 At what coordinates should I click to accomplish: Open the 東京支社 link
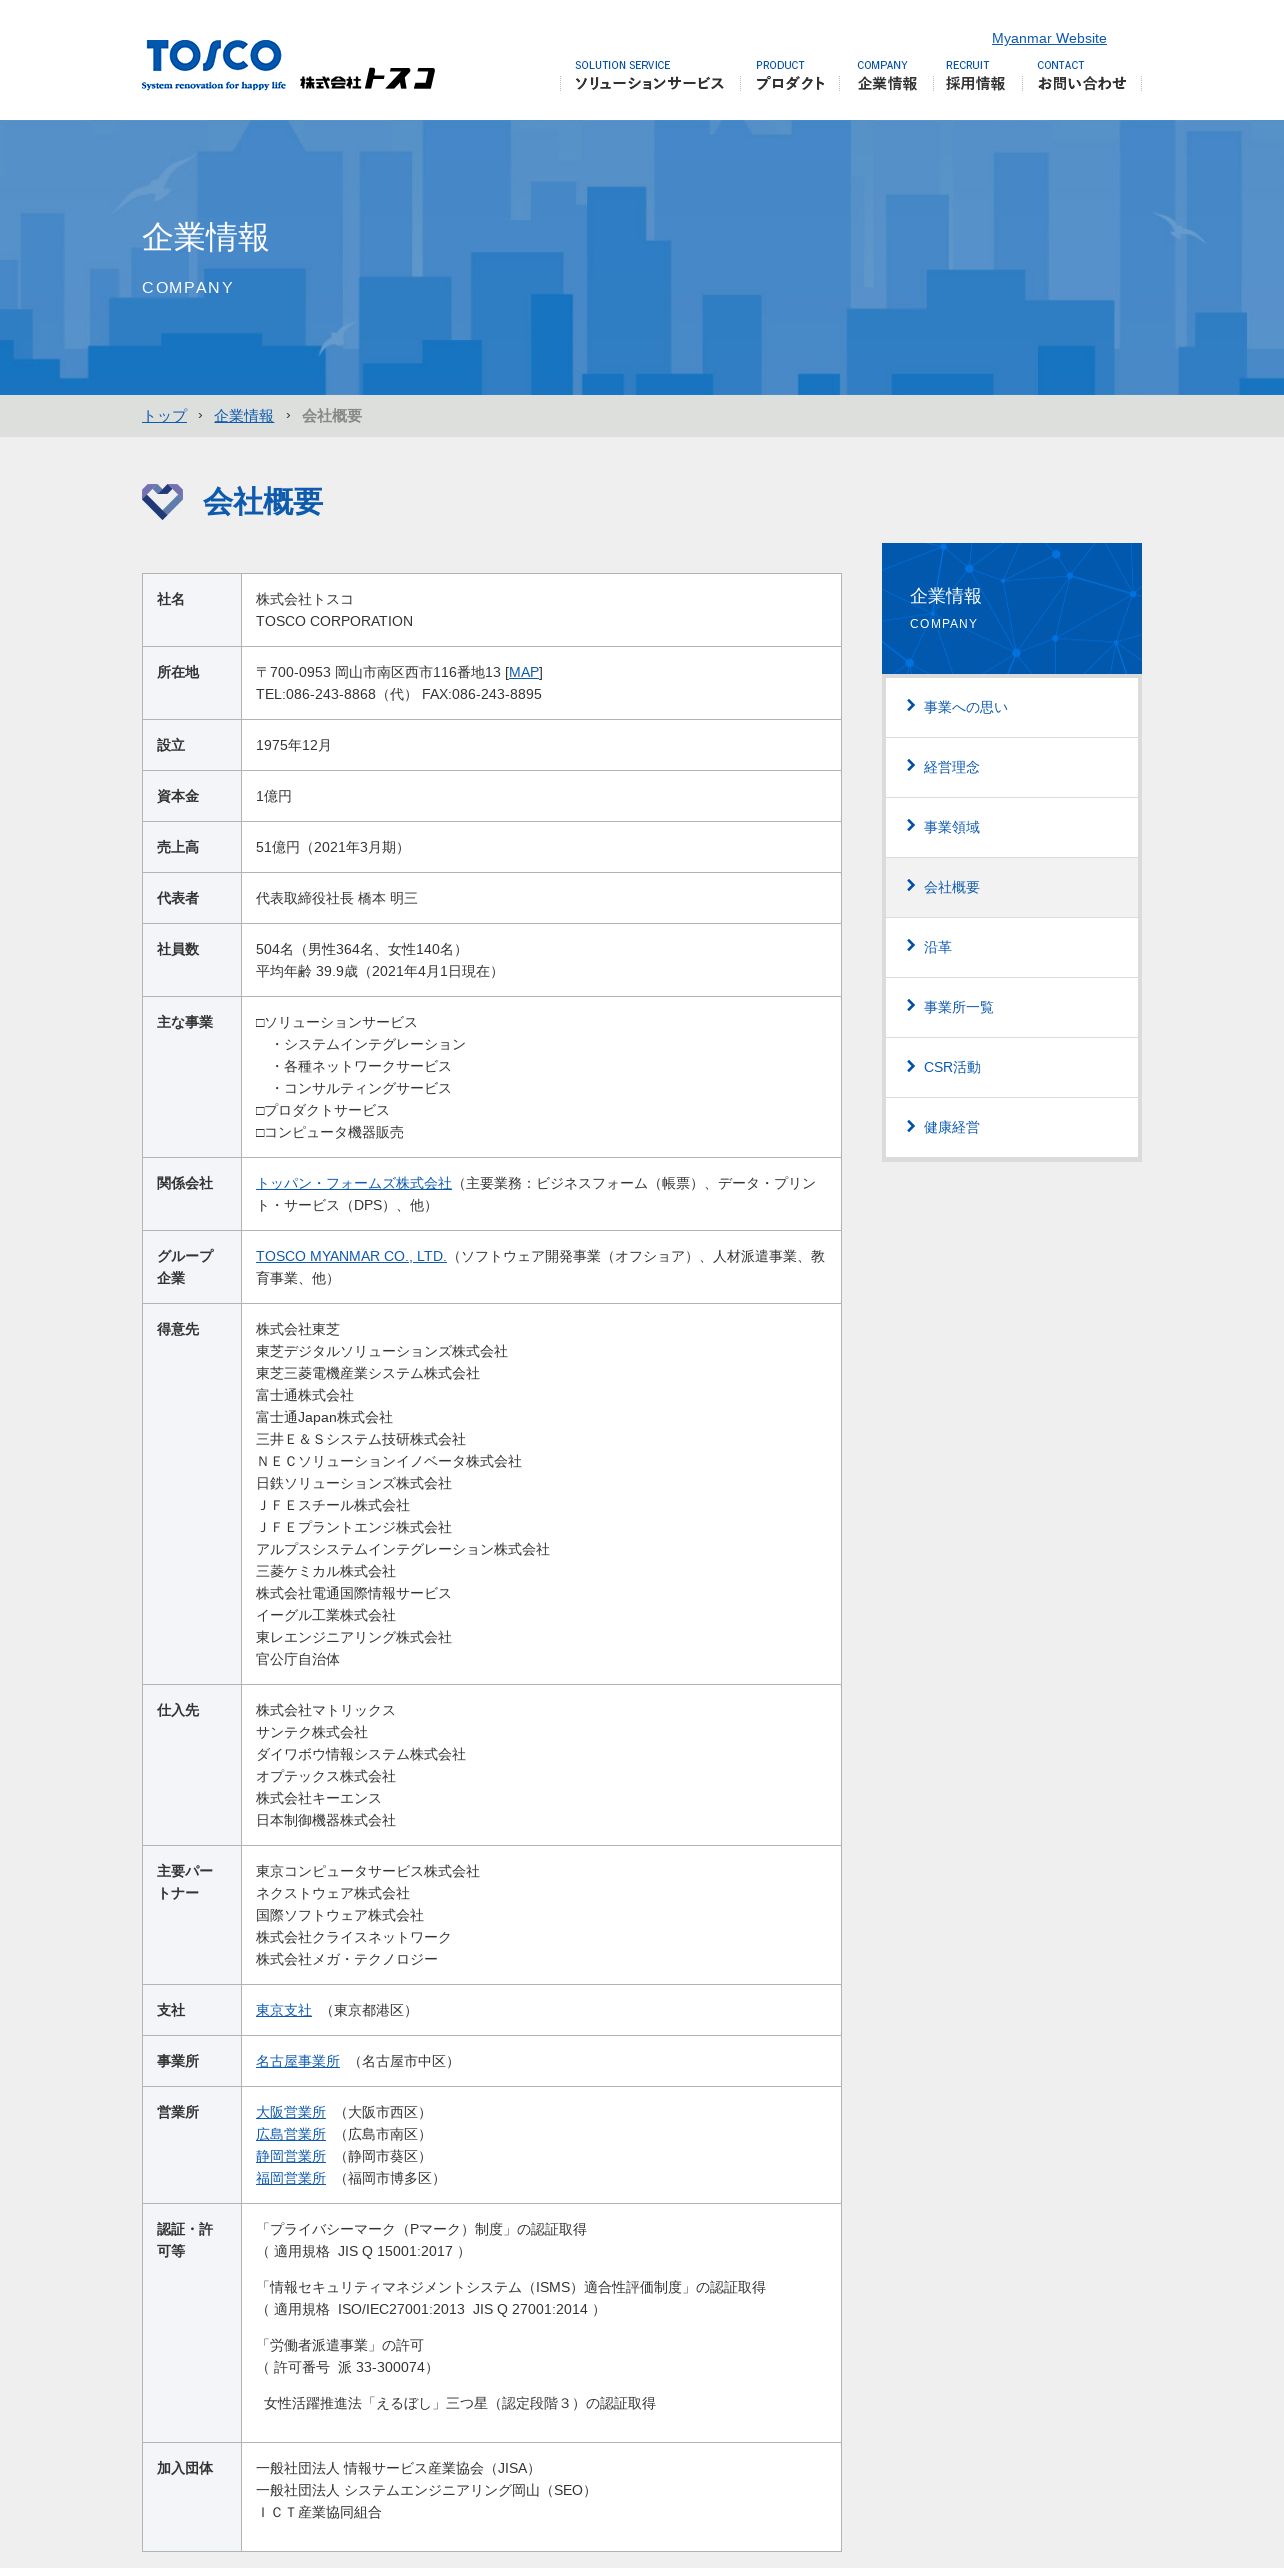[284, 2010]
